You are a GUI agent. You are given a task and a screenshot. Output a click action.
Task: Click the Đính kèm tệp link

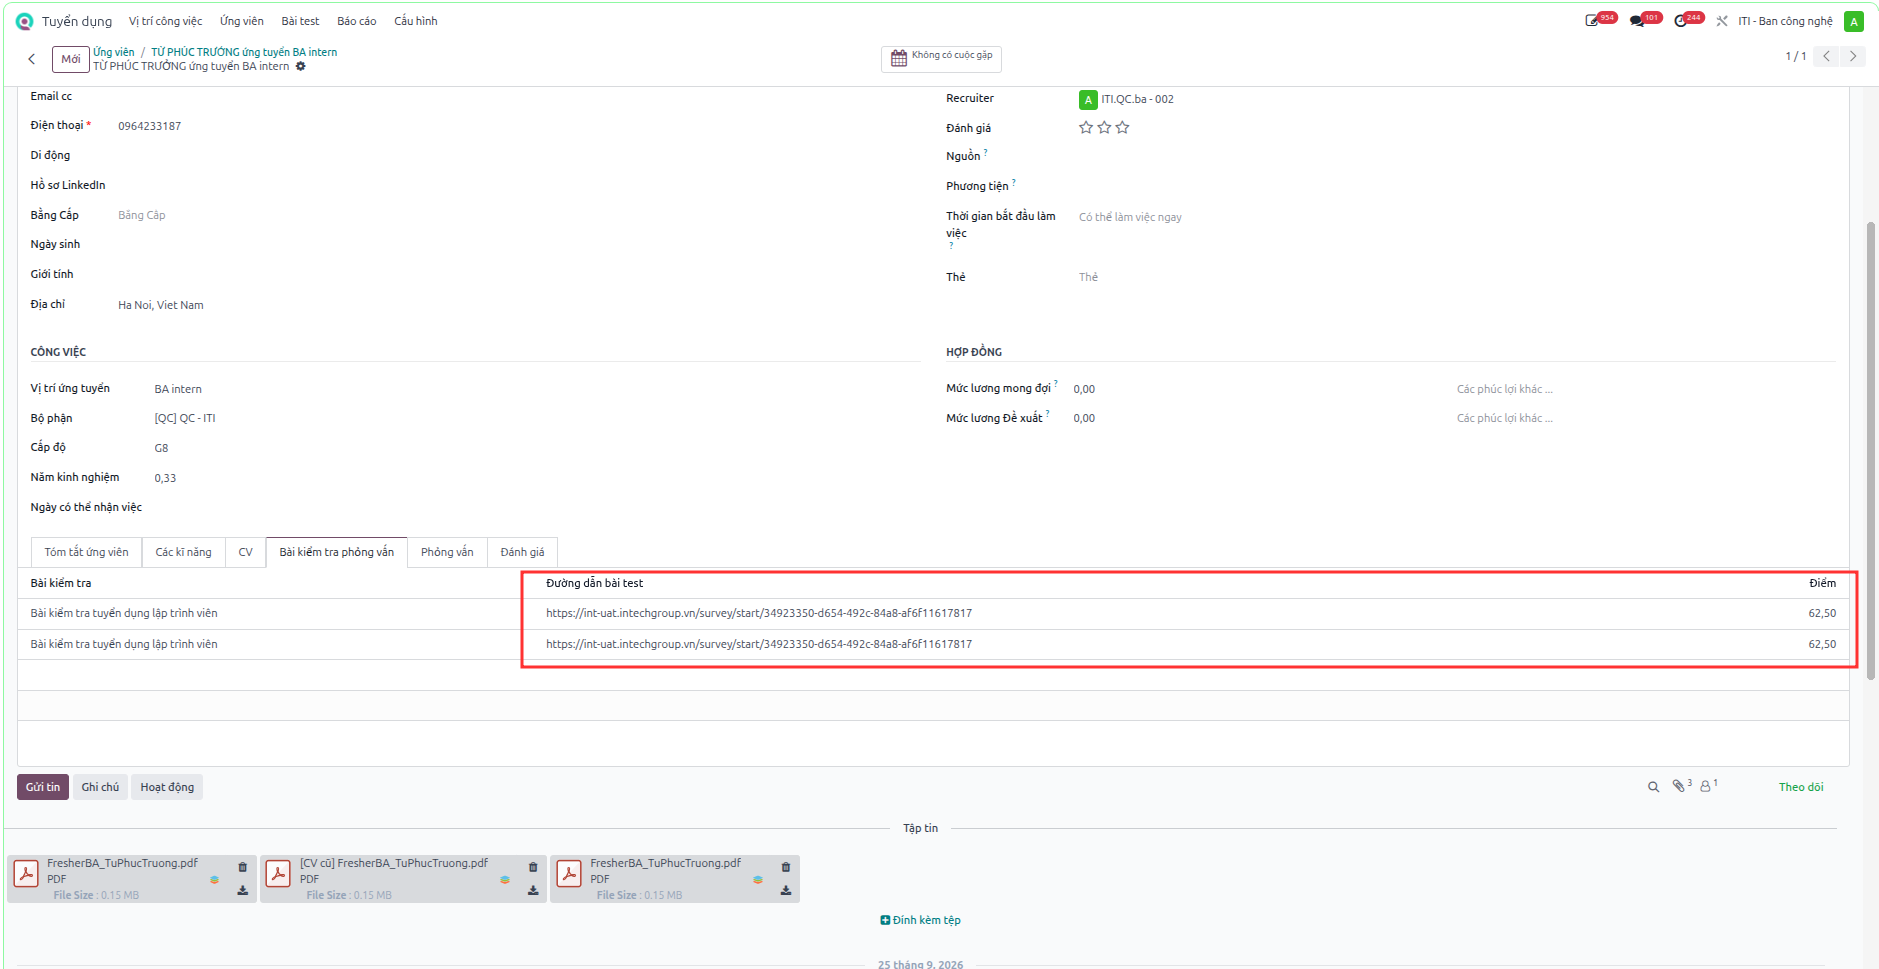[x=920, y=920]
